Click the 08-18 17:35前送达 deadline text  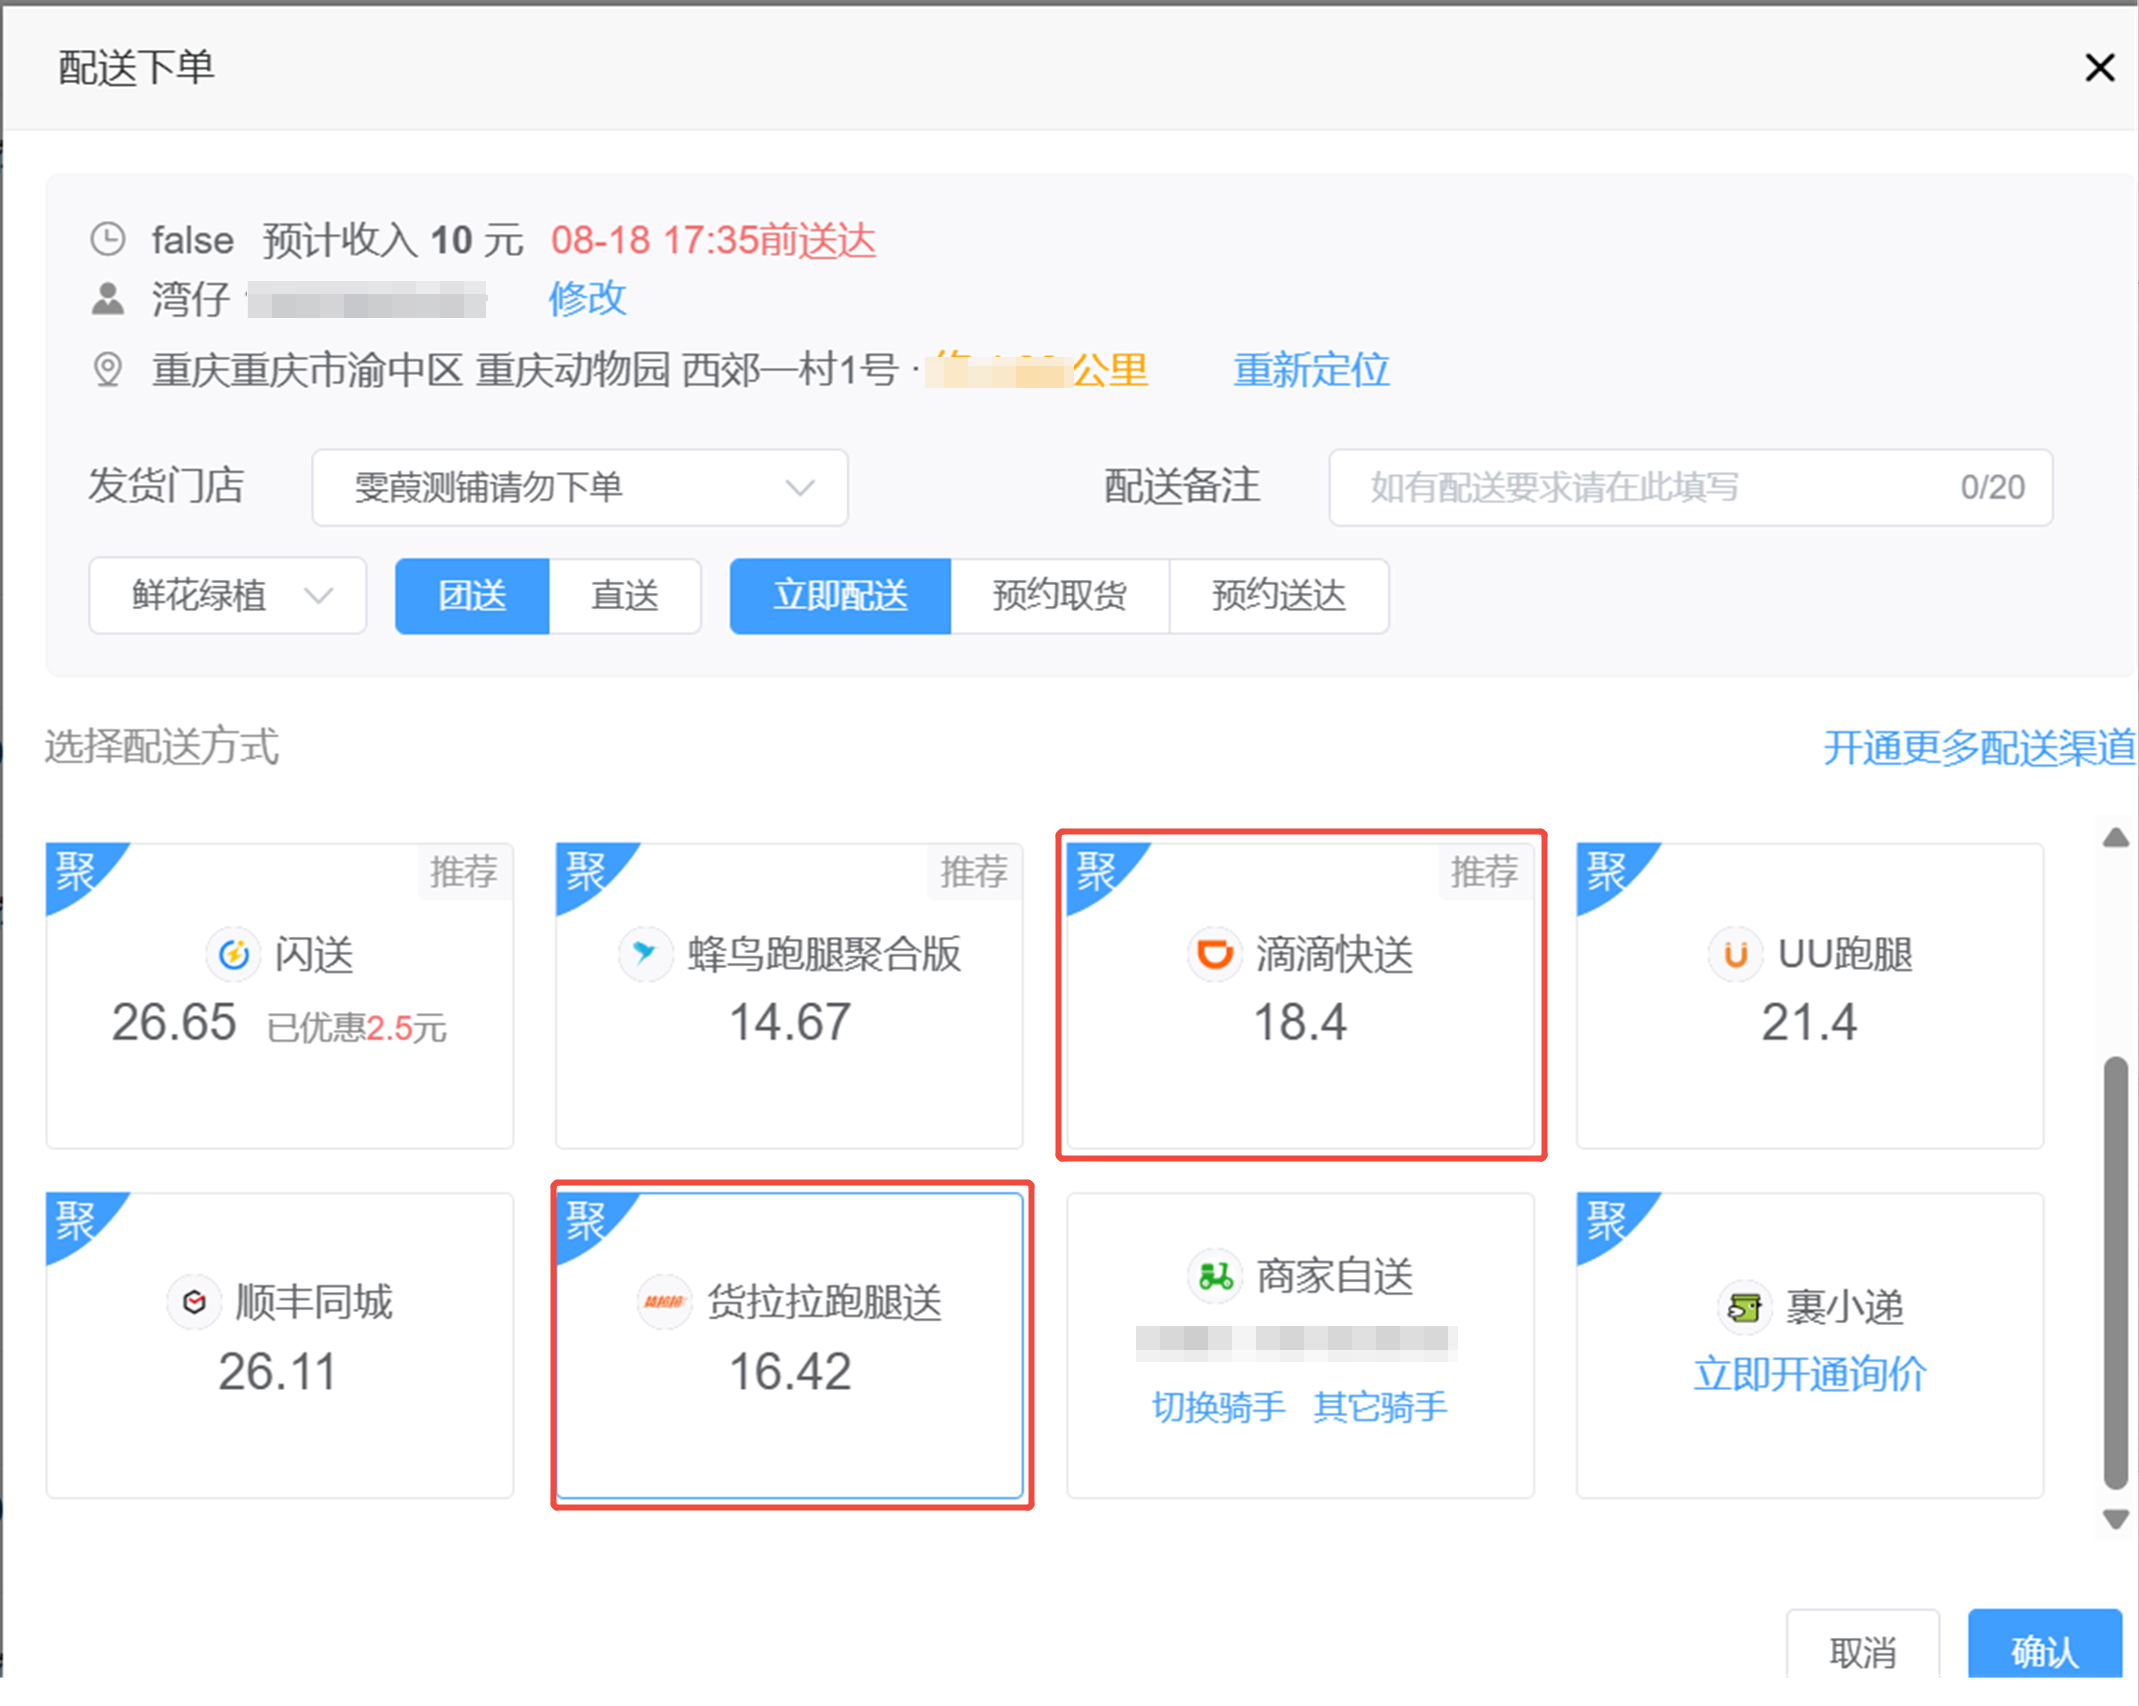[713, 240]
